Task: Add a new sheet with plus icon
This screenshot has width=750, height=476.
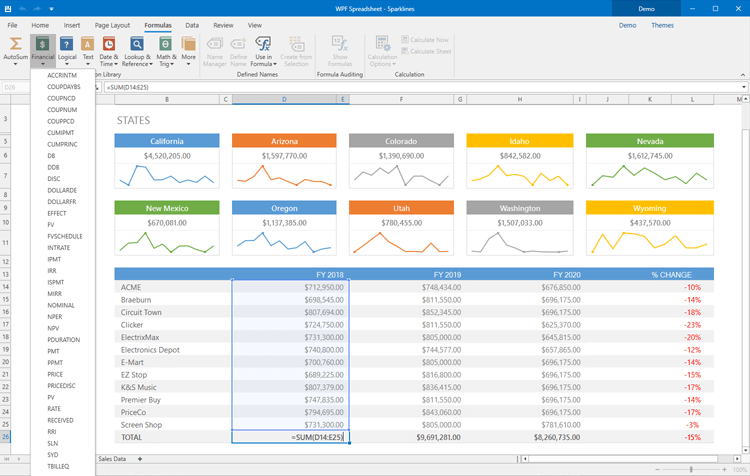Action: [139, 458]
